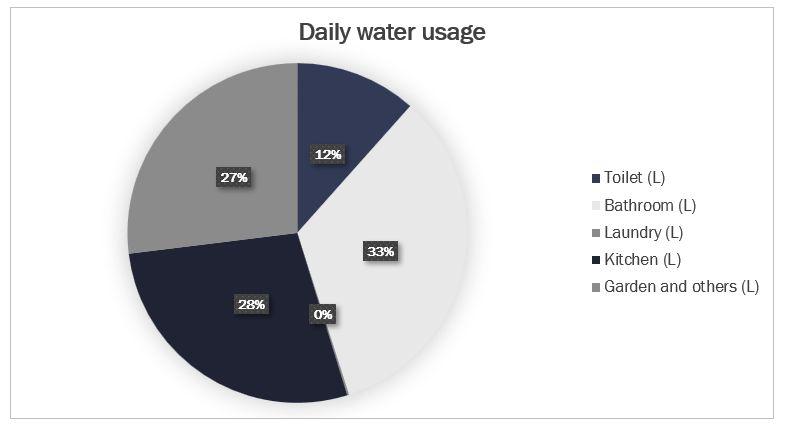Pick the Garden and others legend swatch
Screen dimensions: 785x430
(x=595, y=287)
